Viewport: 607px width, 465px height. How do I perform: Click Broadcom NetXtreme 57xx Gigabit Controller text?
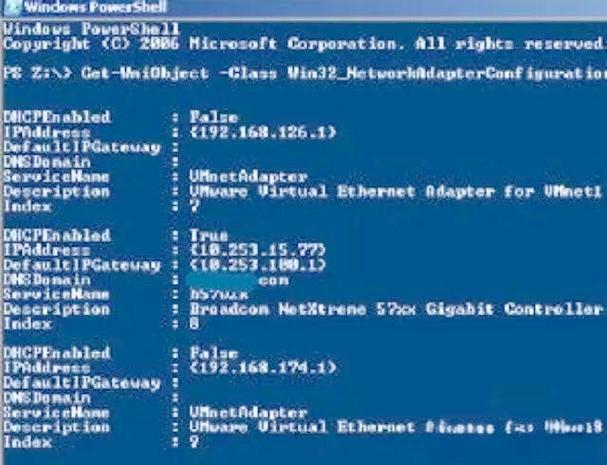pos(396,309)
